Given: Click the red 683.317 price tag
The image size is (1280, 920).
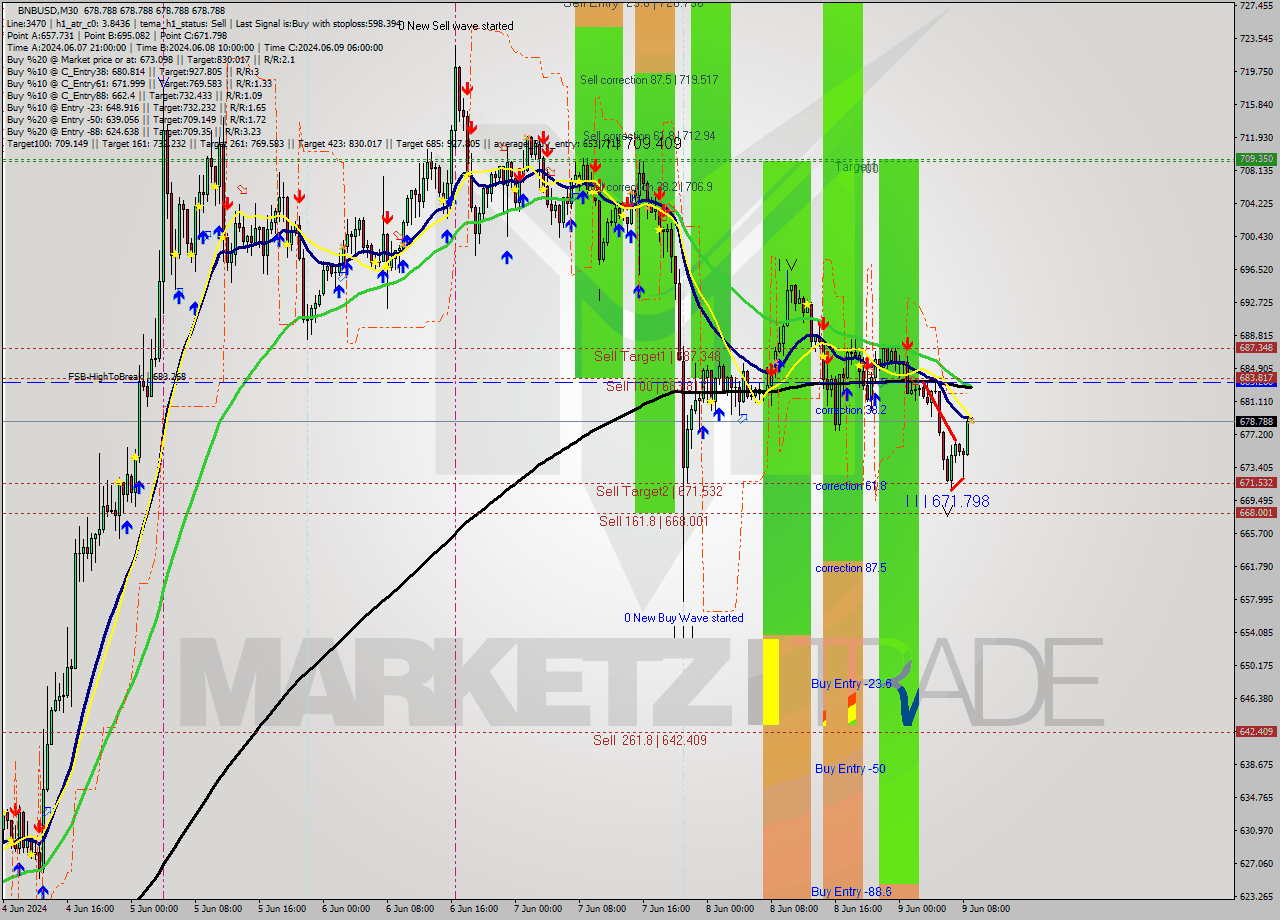Looking at the screenshot, I should click(x=1256, y=378).
